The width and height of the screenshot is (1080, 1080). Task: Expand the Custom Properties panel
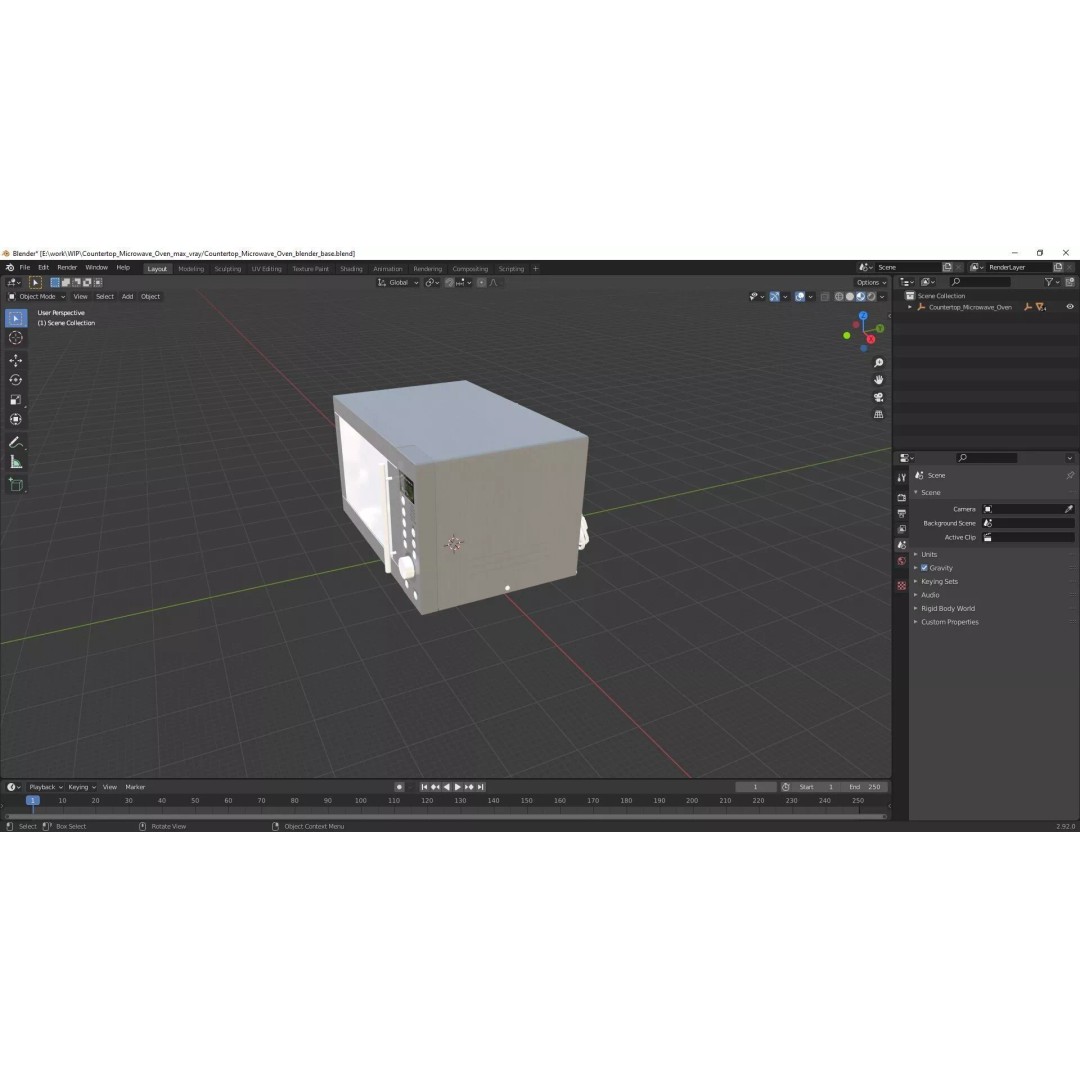point(949,622)
